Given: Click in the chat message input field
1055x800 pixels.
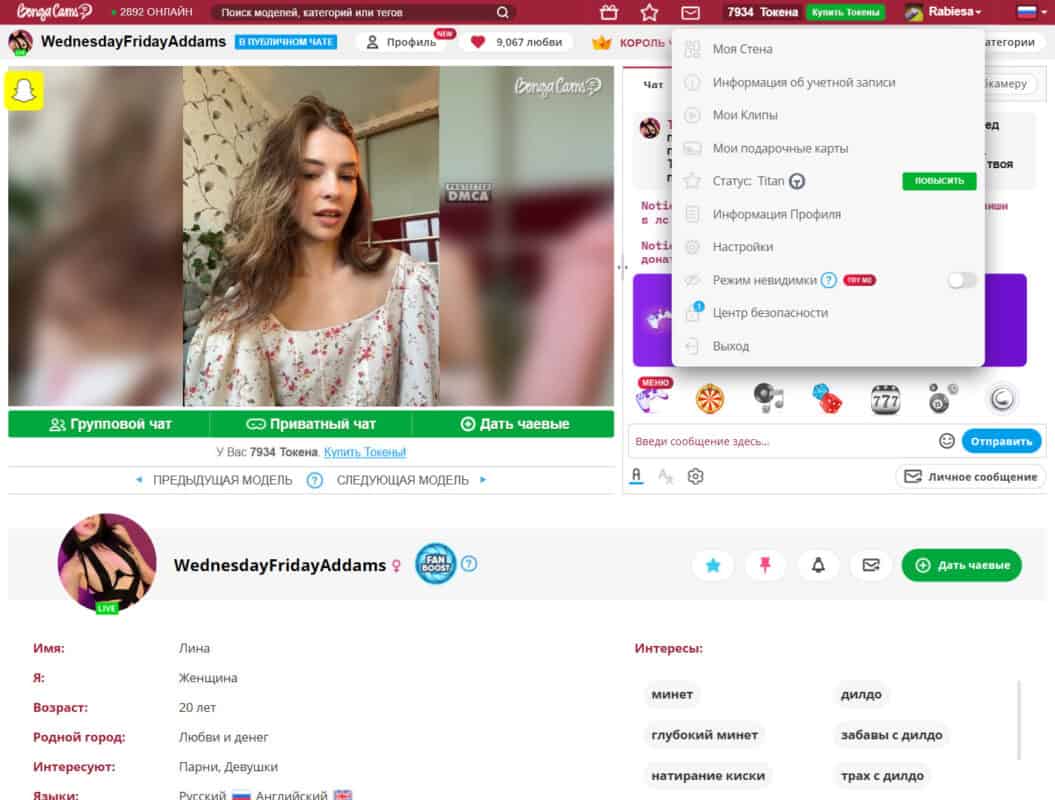Looking at the screenshot, I should pos(780,441).
